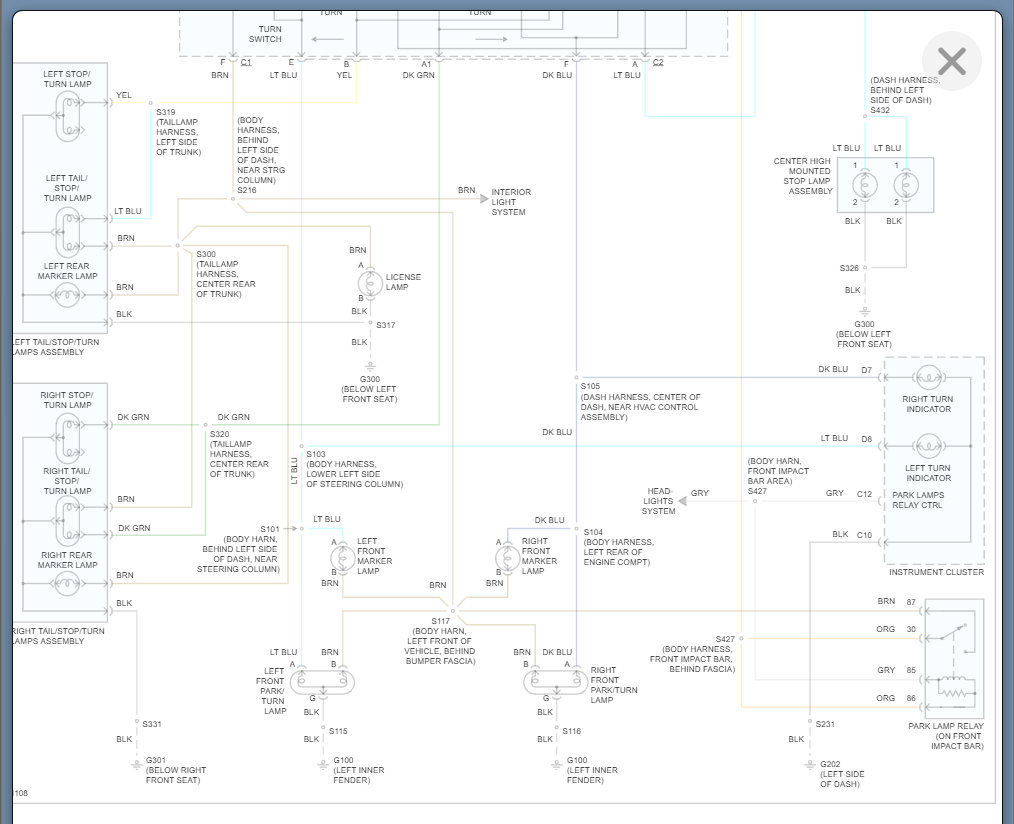Click the S432 splice label

(879, 110)
